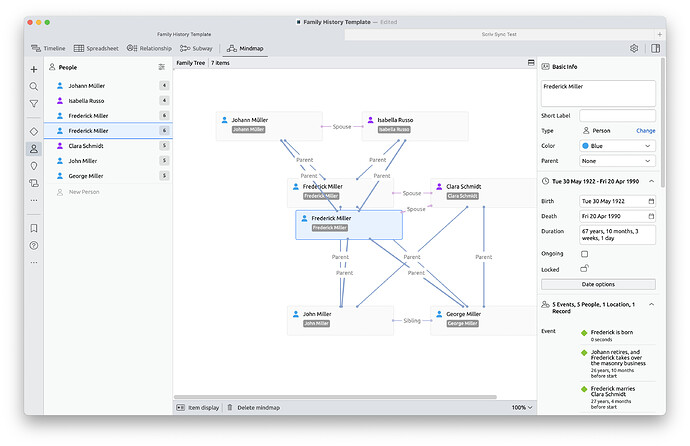Toggle the inspector panel icon at top right

[655, 48]
